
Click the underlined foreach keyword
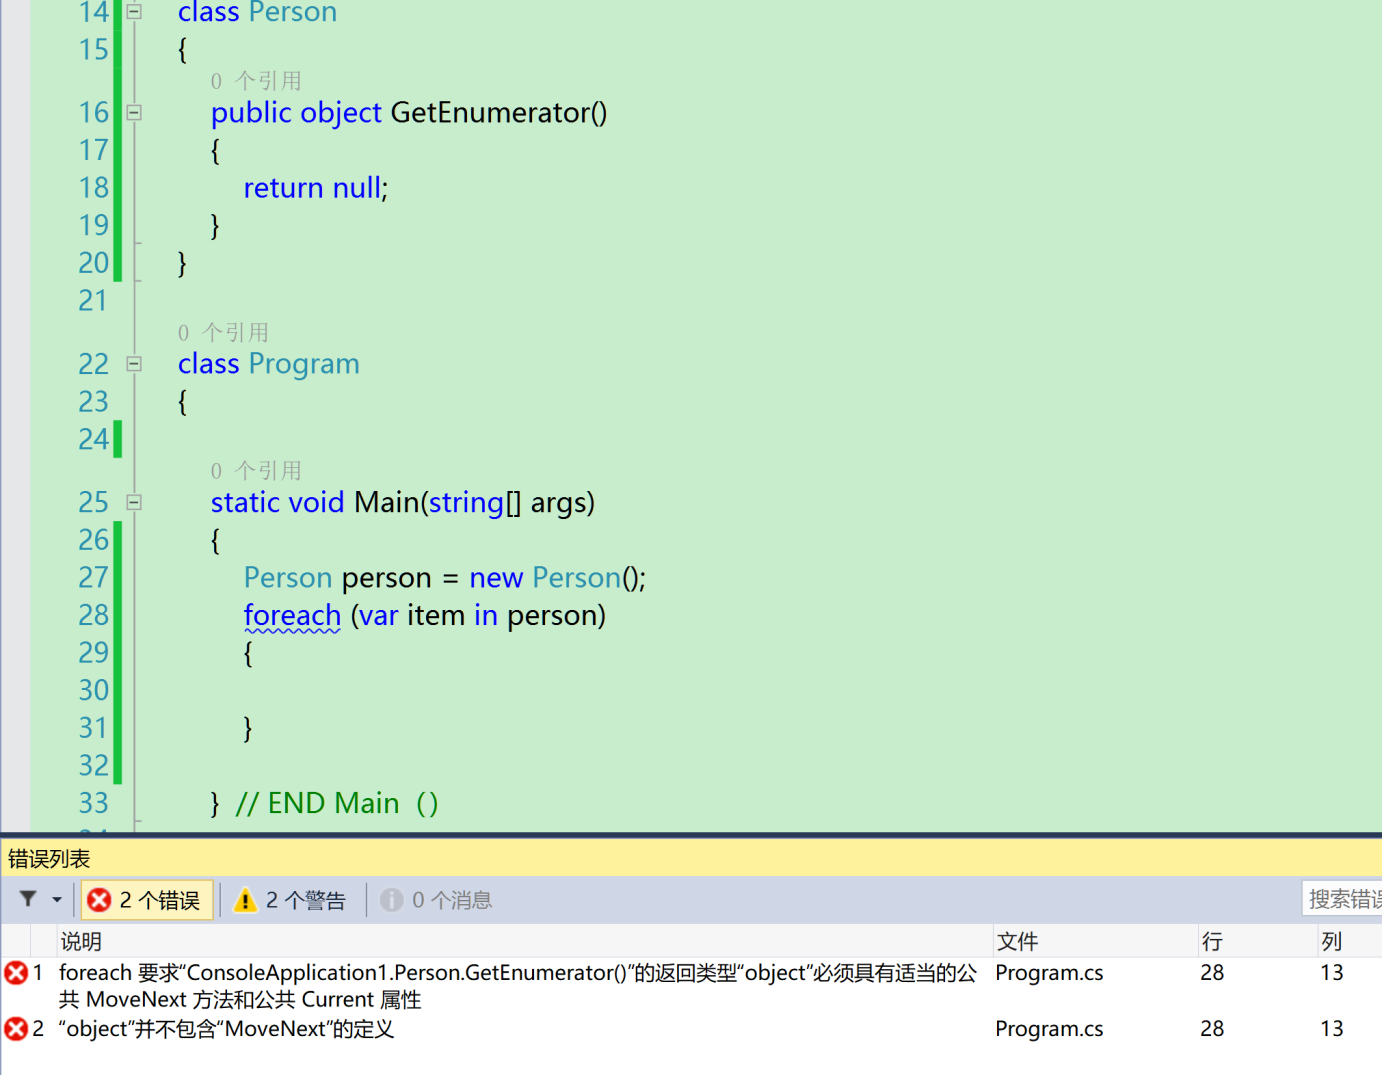pyautogui.click(x=292, y=615)
